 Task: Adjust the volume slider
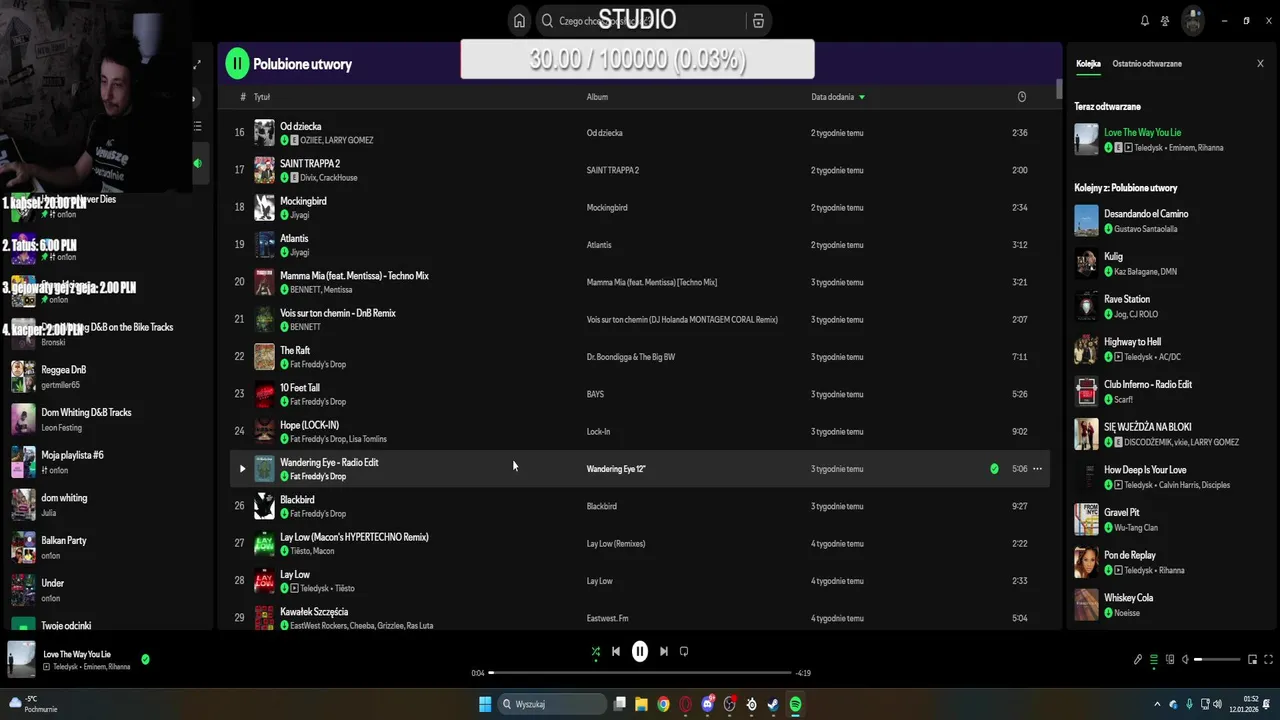point(1217,660)
